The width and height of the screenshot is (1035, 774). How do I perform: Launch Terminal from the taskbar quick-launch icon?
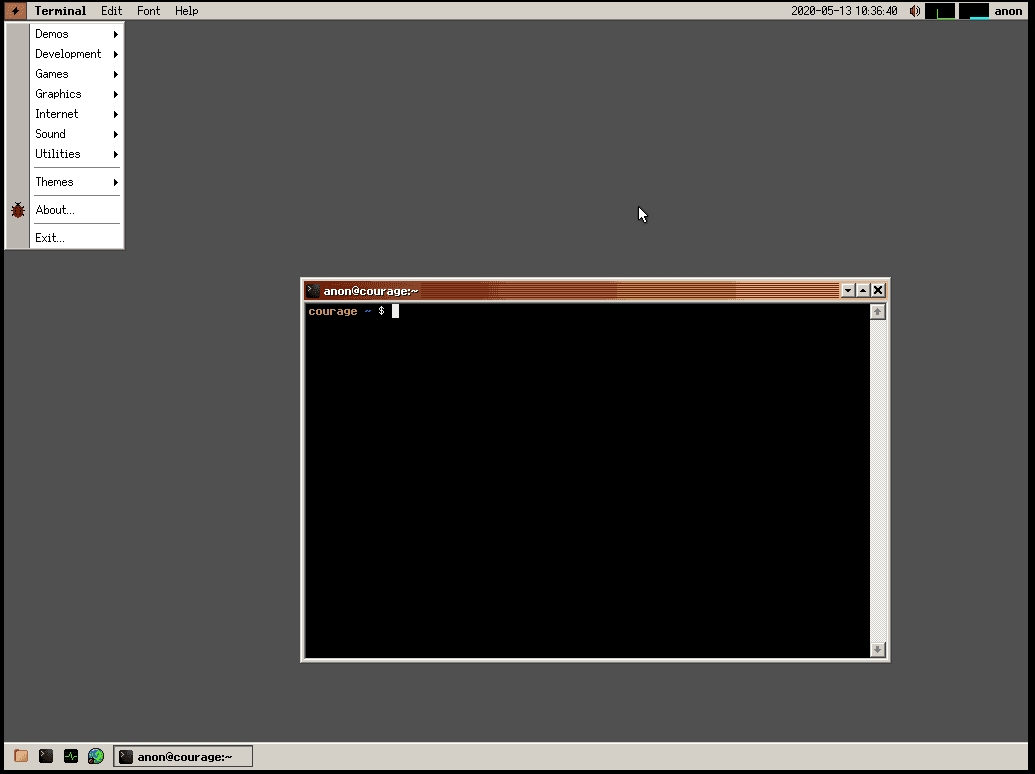46,756
